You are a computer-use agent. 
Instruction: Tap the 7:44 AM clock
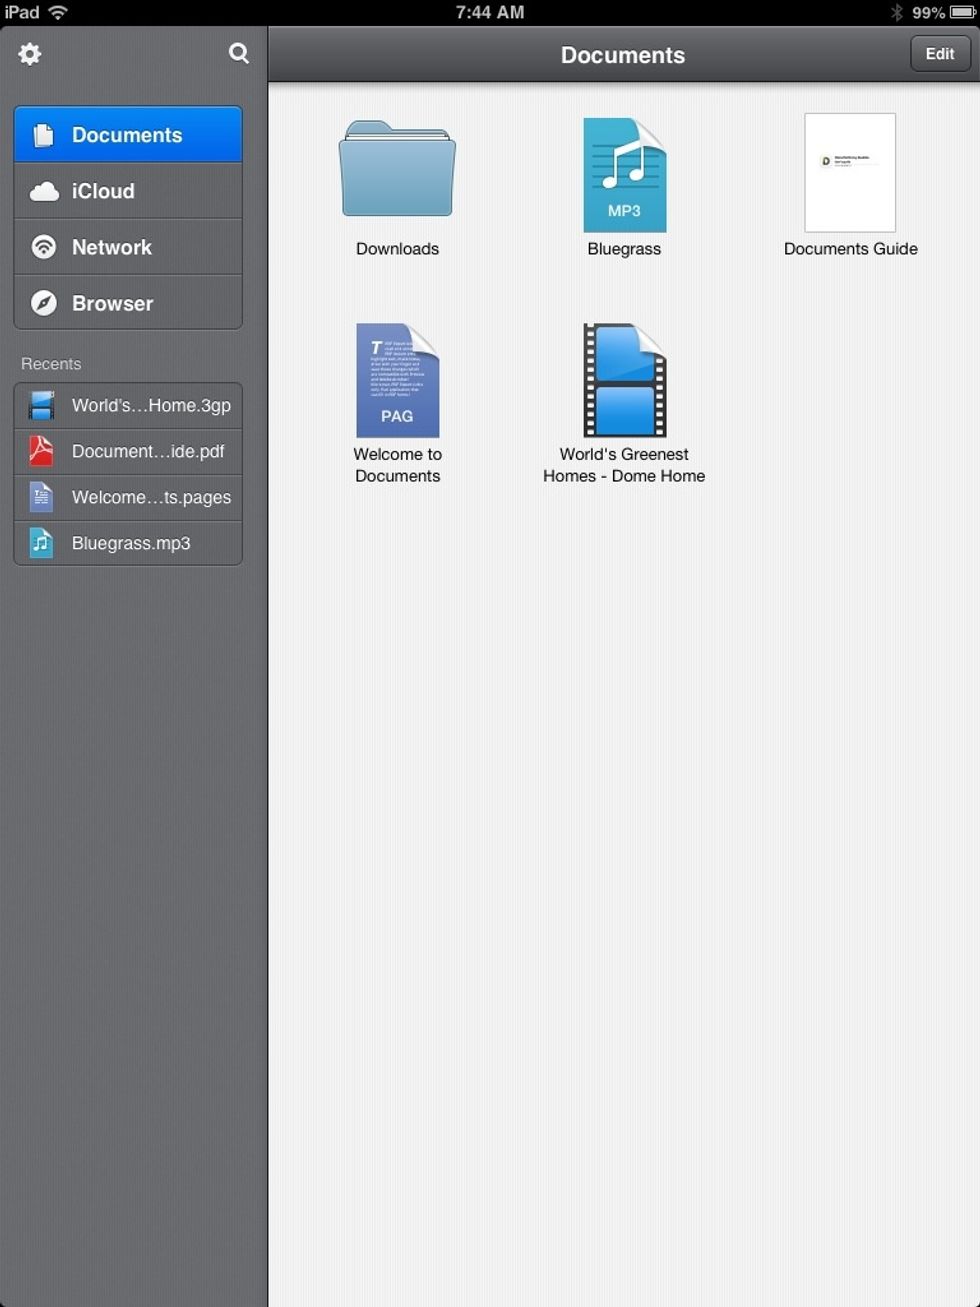pyautogui.click(x=490, y=13)
